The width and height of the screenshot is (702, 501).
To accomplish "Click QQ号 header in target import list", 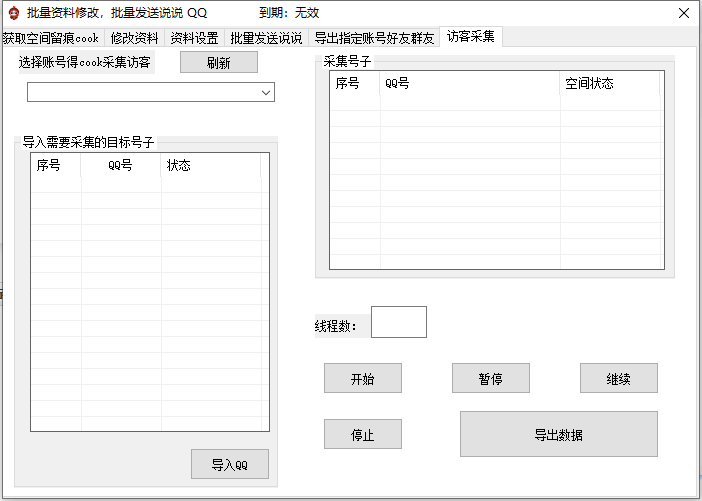I will 121,165.
